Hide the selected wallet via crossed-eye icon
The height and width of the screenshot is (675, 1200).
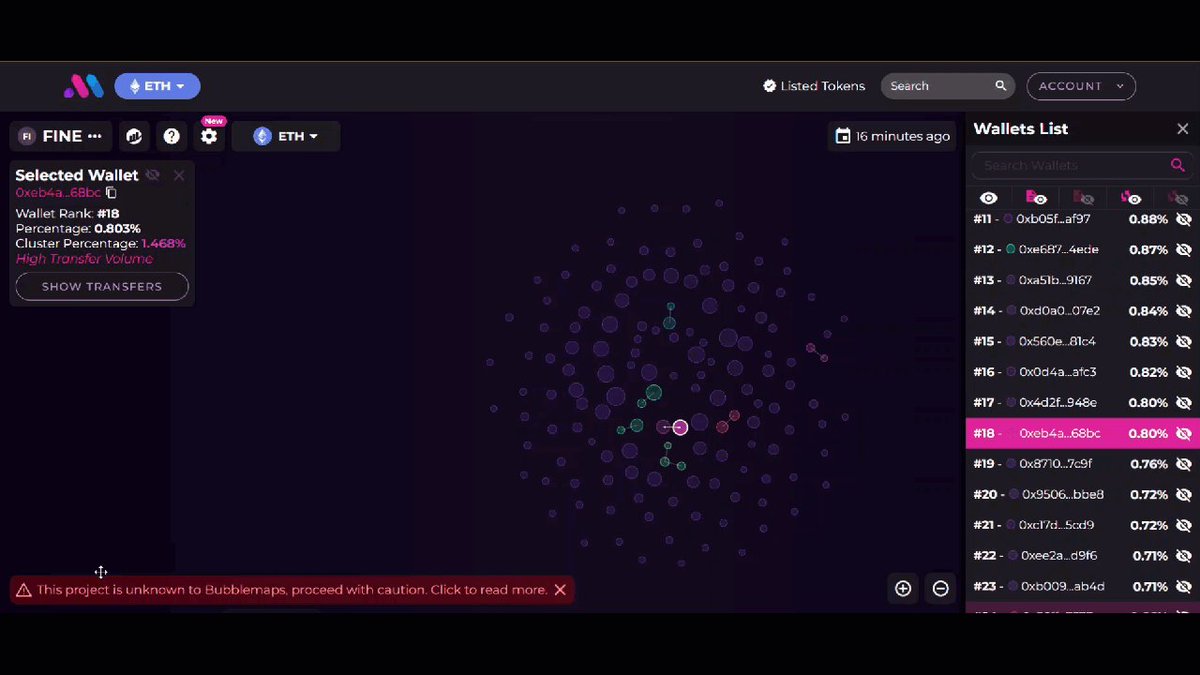coord(152,175)
